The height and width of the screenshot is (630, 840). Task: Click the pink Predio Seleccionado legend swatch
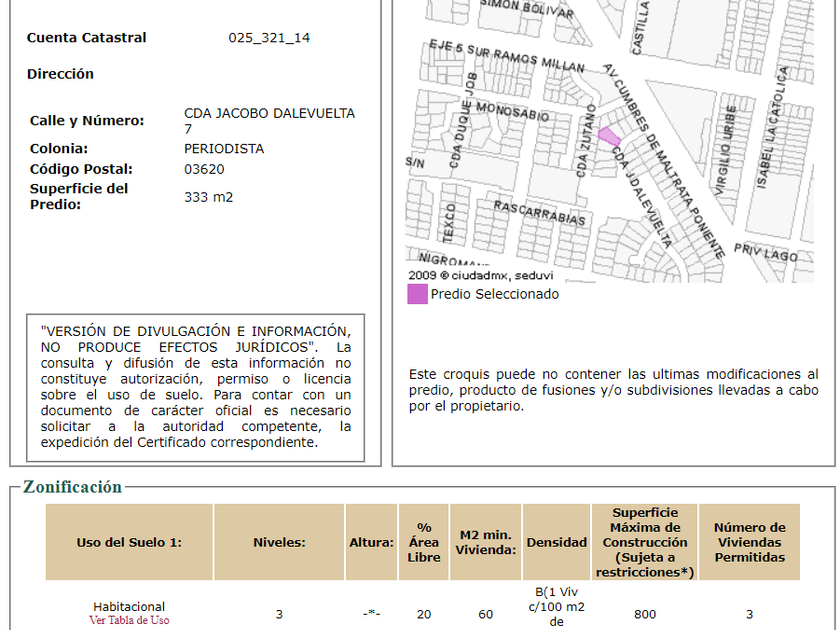[417, 294]
